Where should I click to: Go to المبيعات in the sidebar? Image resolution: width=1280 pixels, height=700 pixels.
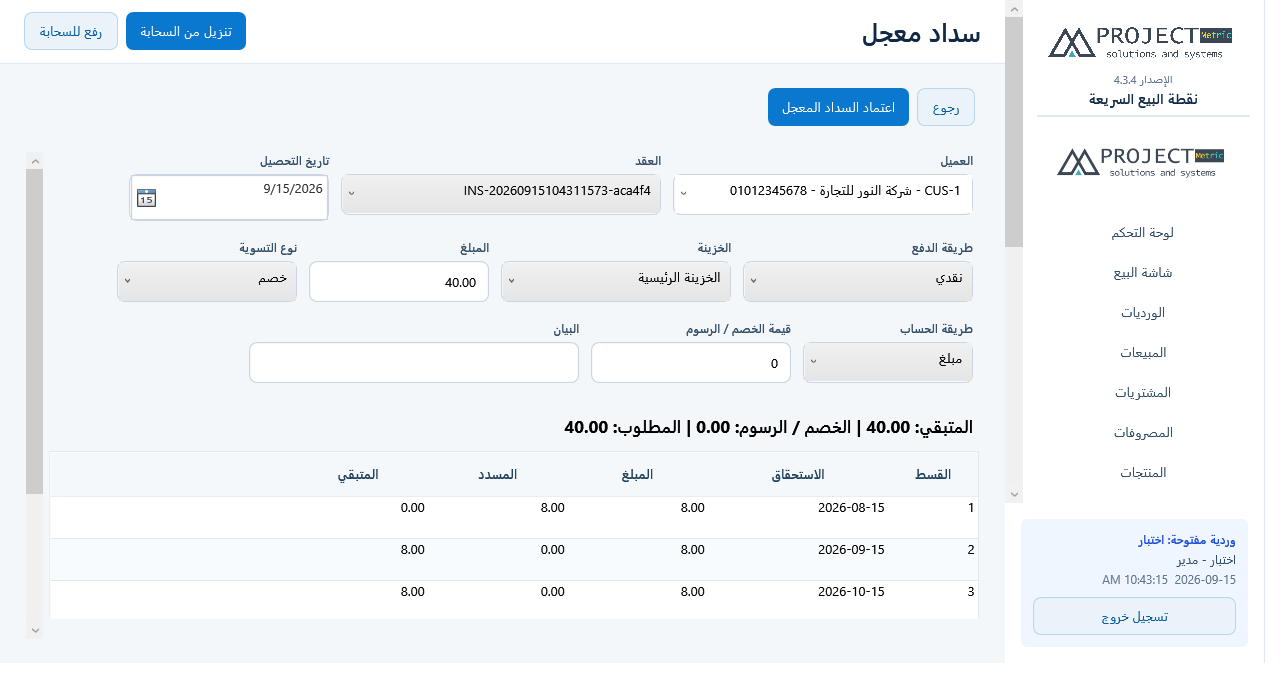point(1142,352)
